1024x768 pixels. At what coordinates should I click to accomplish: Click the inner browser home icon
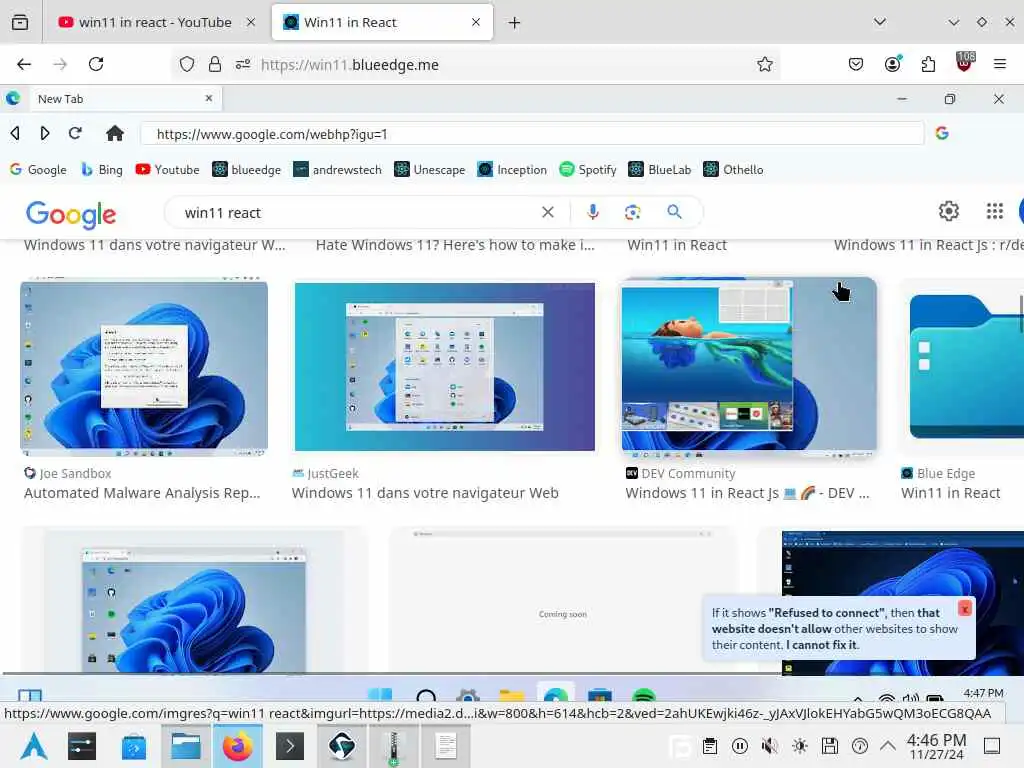(115, 133)
